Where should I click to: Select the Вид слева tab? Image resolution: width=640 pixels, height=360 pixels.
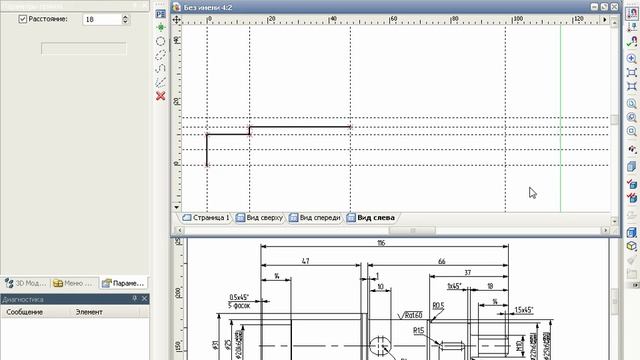(x=371, y=218)
